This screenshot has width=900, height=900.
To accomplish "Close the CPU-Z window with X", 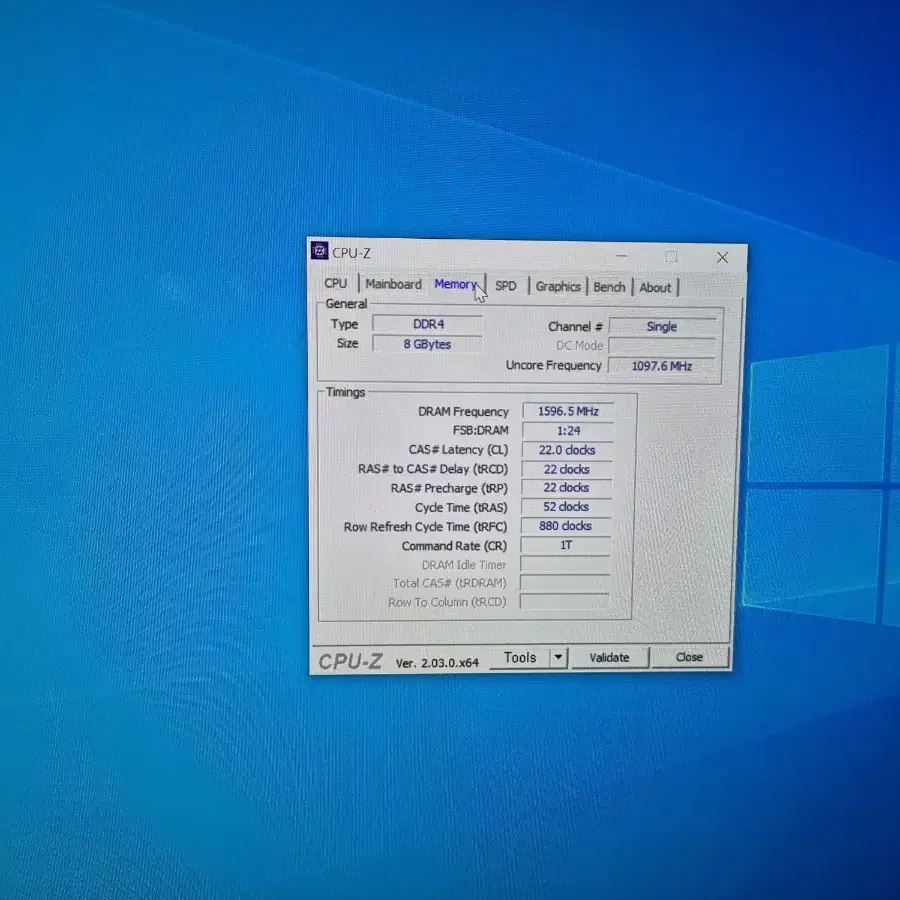I will tap(723, 258).
